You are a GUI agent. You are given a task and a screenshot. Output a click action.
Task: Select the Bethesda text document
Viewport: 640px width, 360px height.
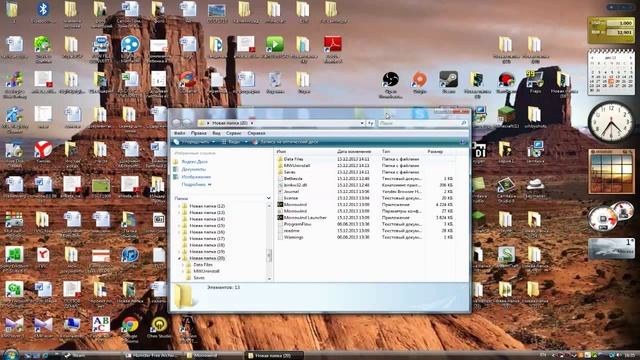[x=293, y=178]
